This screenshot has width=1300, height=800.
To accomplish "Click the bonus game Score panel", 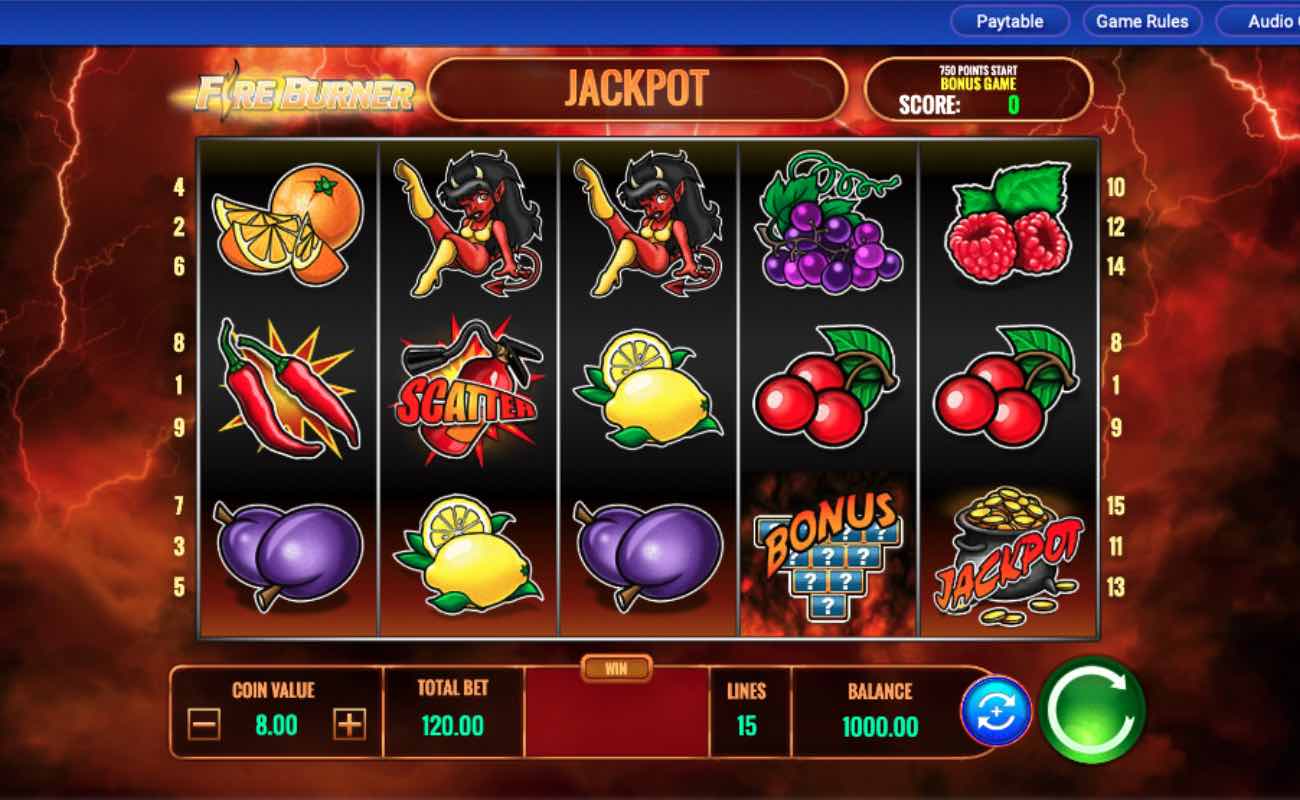I will [978, 89].
